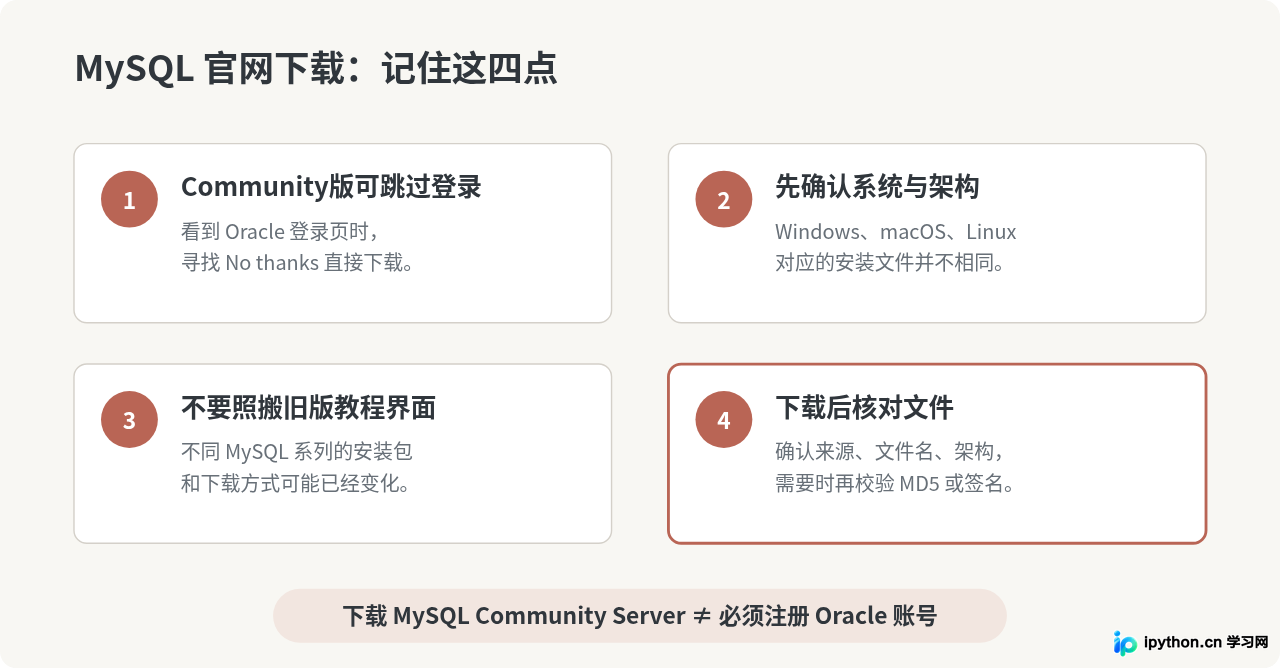The width and height of the screenshot is (1280, 669).
Task: Select the heading "Community版可跳过登录"
Action: (331, 187)
